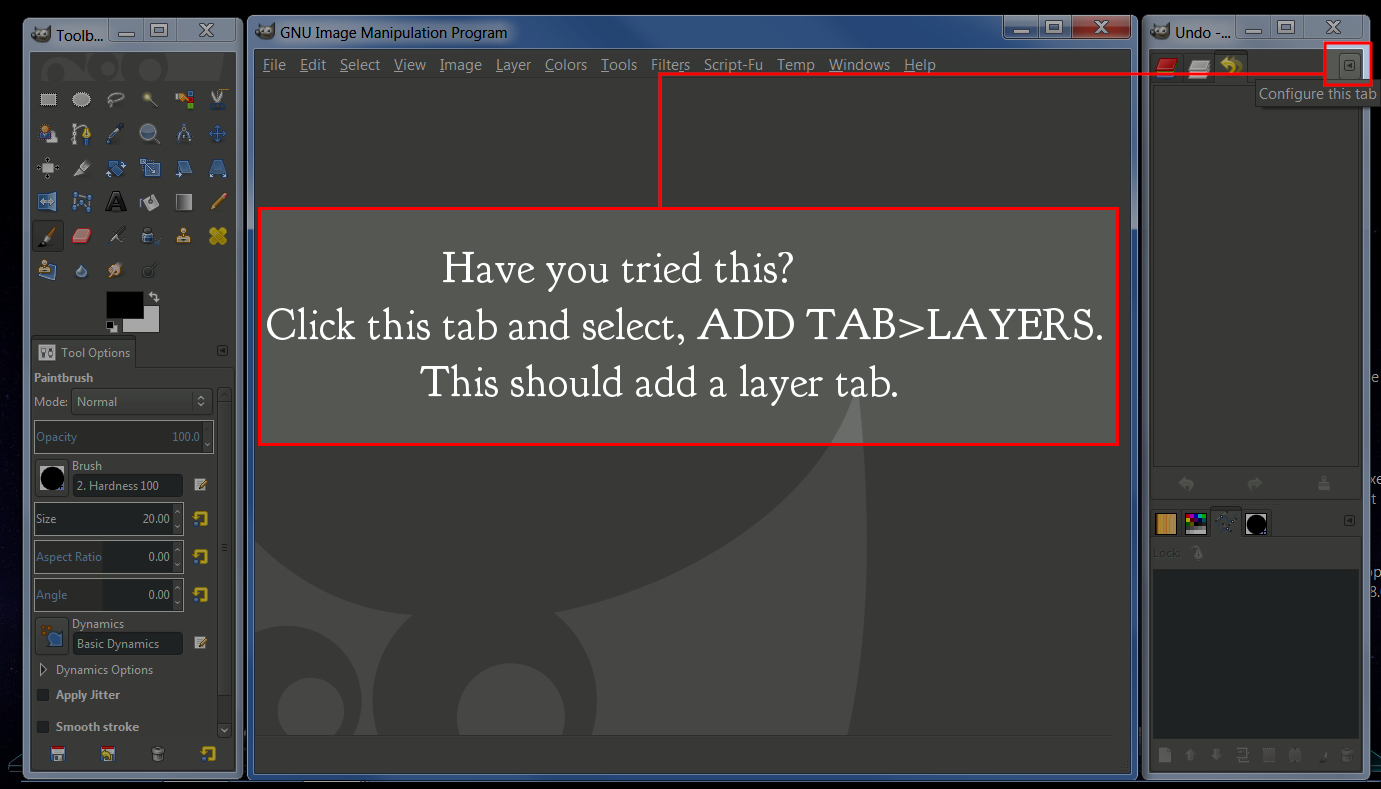
Task: Select the Free Select lasso tool
Action: 116,99
